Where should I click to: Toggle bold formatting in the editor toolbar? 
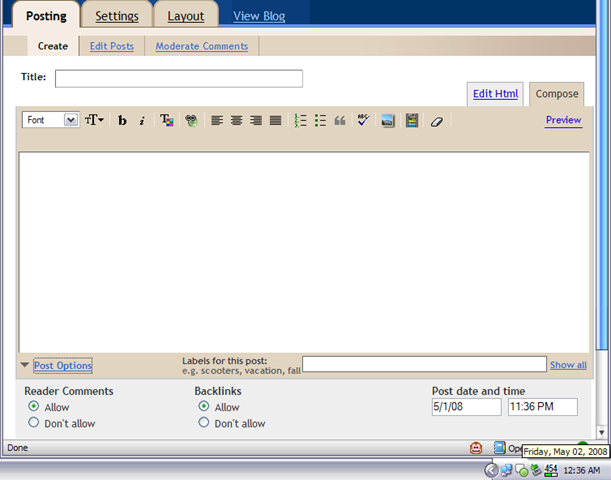point(122,120)
